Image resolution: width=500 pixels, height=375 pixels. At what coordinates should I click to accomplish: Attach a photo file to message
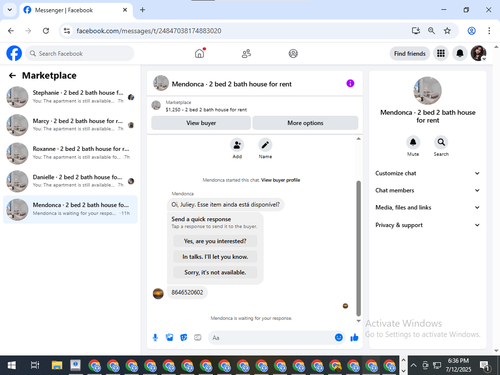[169, 338]
